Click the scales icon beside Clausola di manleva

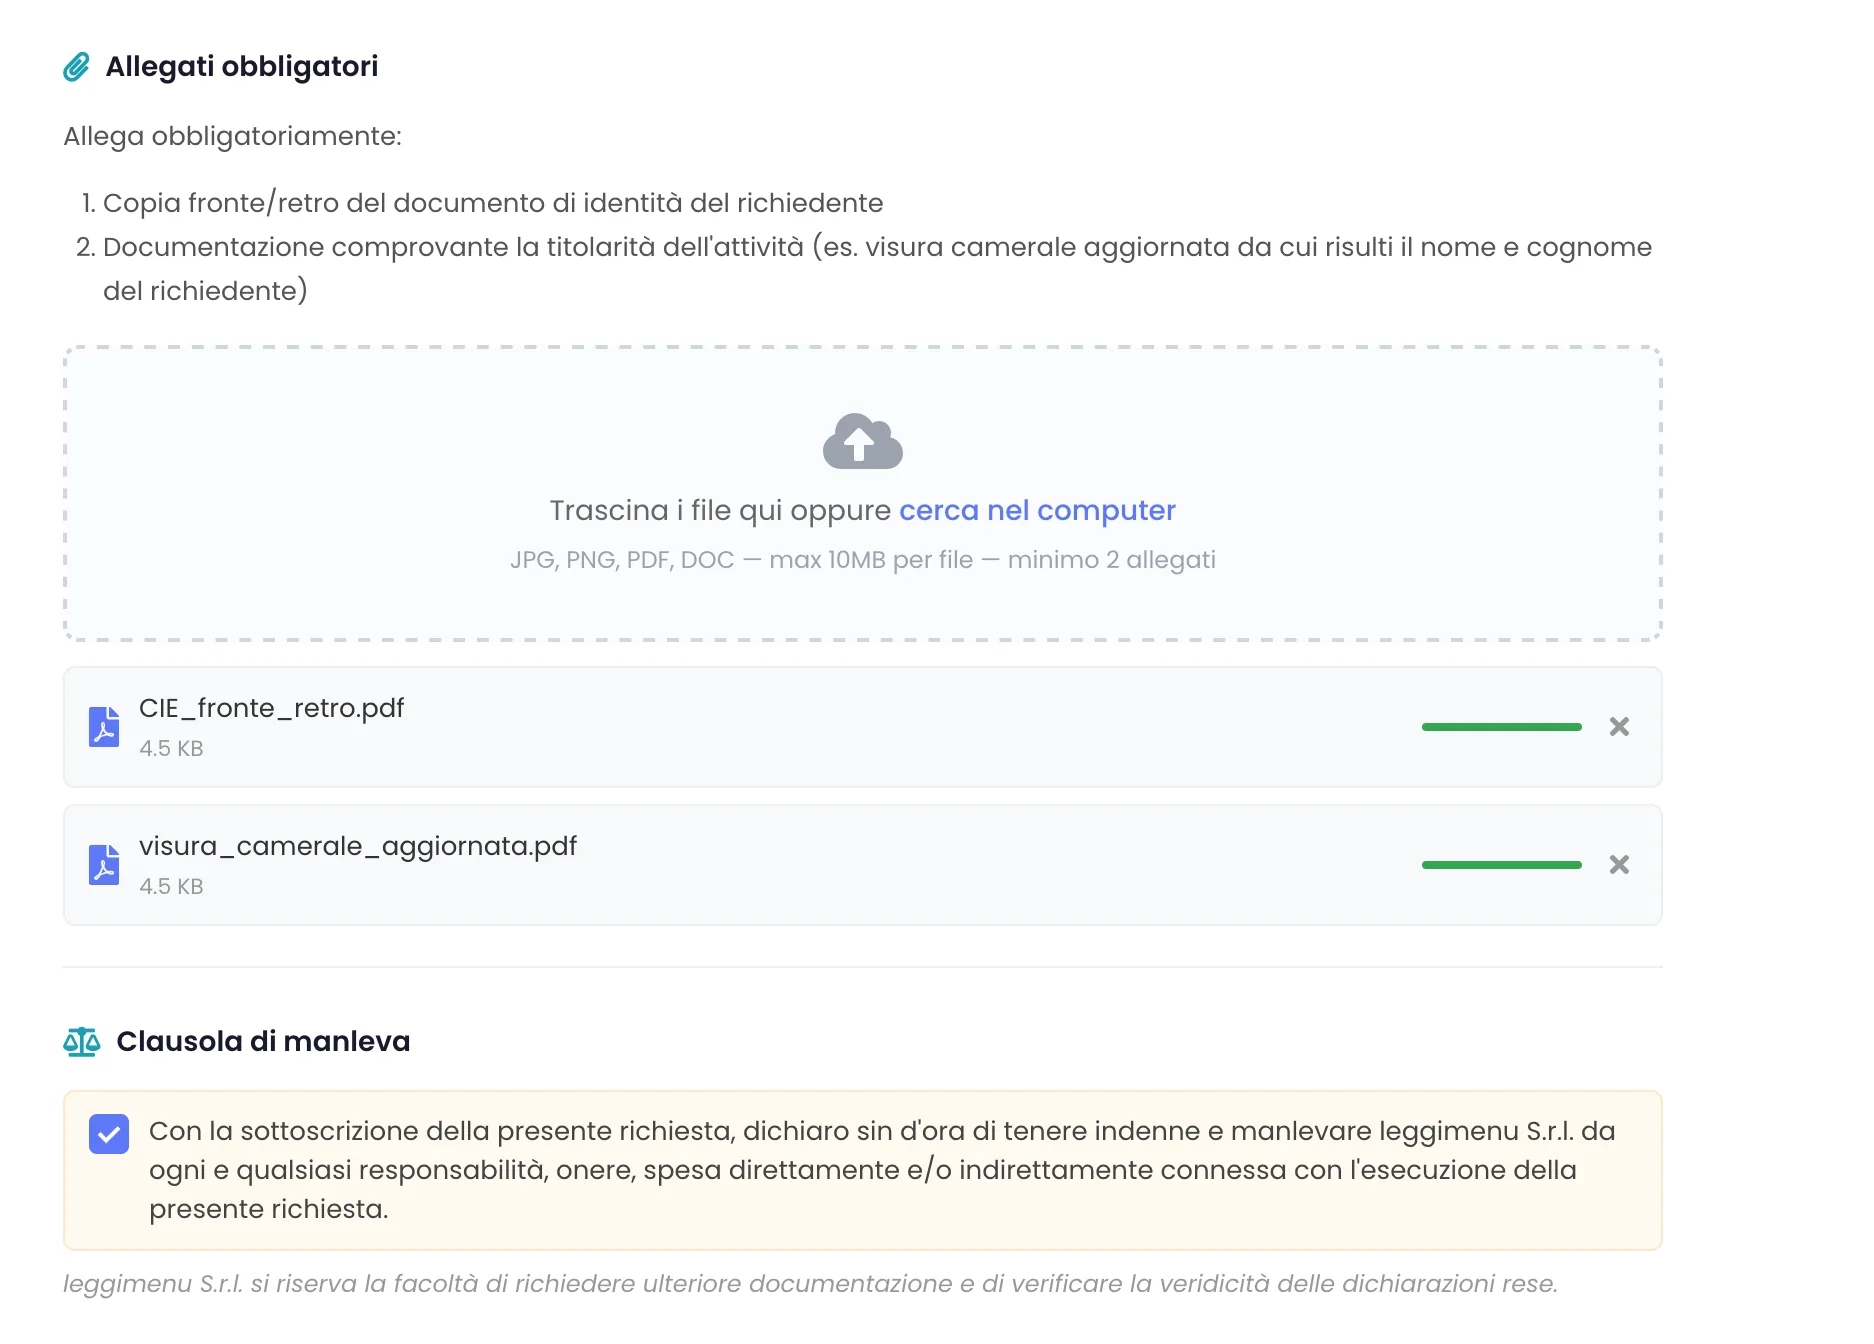(82, 1042)
